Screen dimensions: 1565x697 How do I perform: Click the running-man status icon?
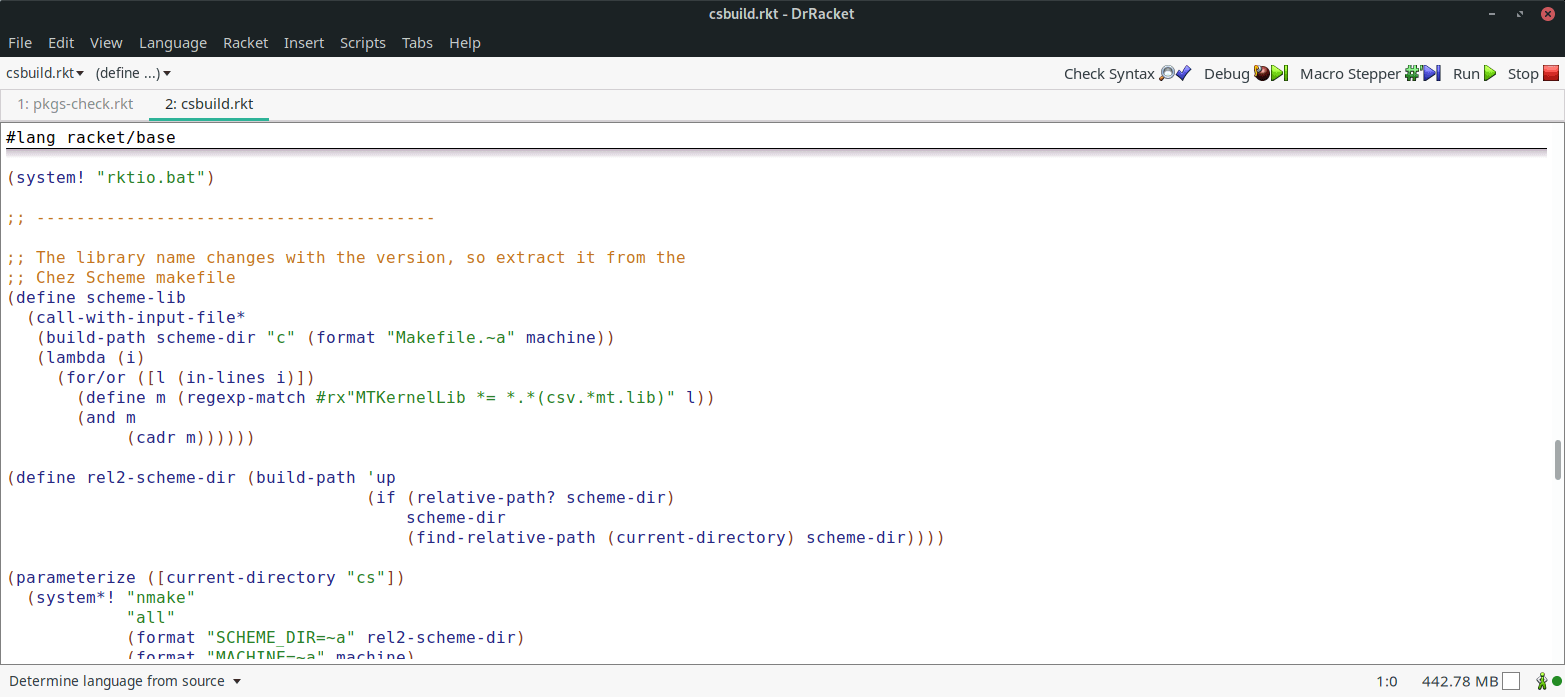1541,681
